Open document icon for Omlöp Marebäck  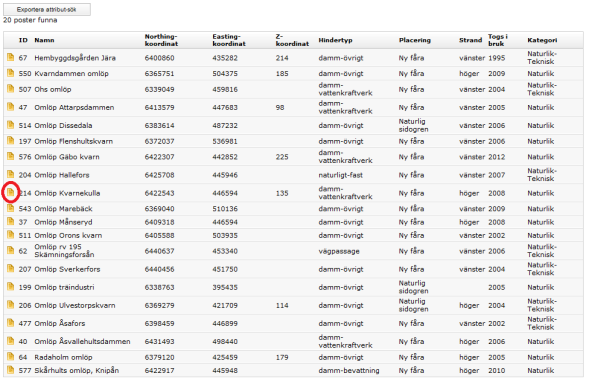(x=11, y=208)
